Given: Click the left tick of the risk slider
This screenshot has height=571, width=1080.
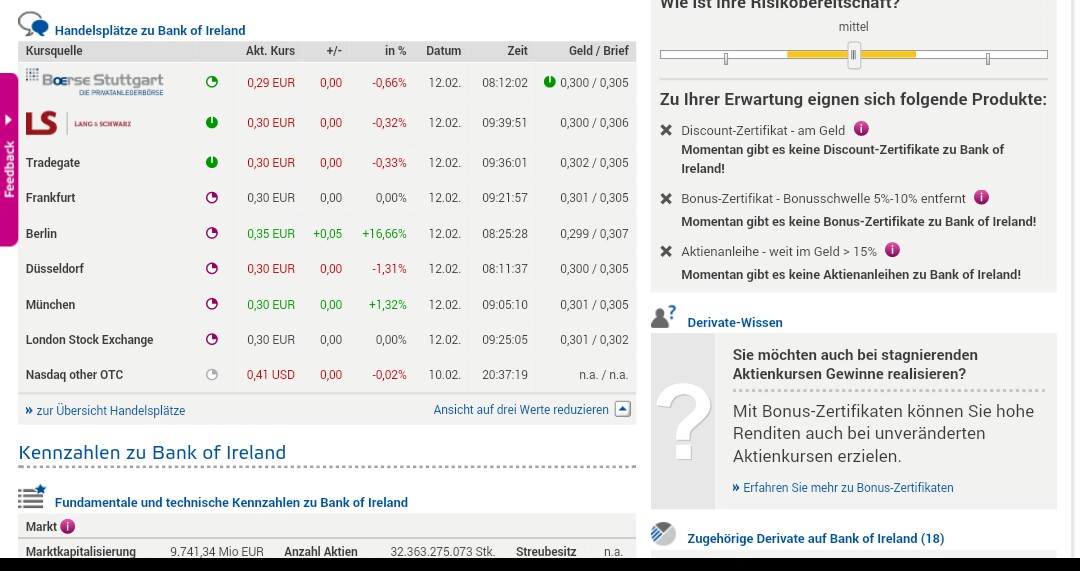Looking at the screenshot, I should (x=726, y=59).
